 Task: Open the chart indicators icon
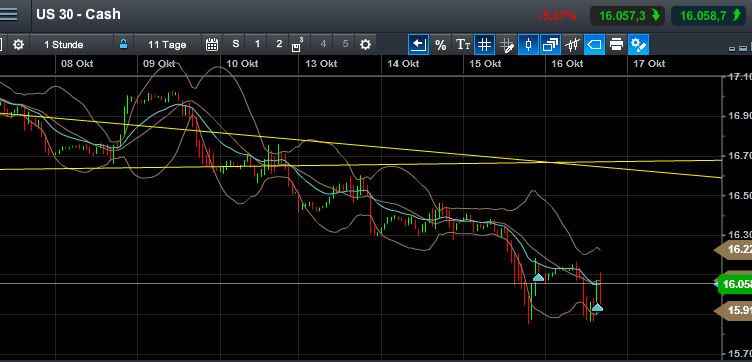[x=572, y=45]
